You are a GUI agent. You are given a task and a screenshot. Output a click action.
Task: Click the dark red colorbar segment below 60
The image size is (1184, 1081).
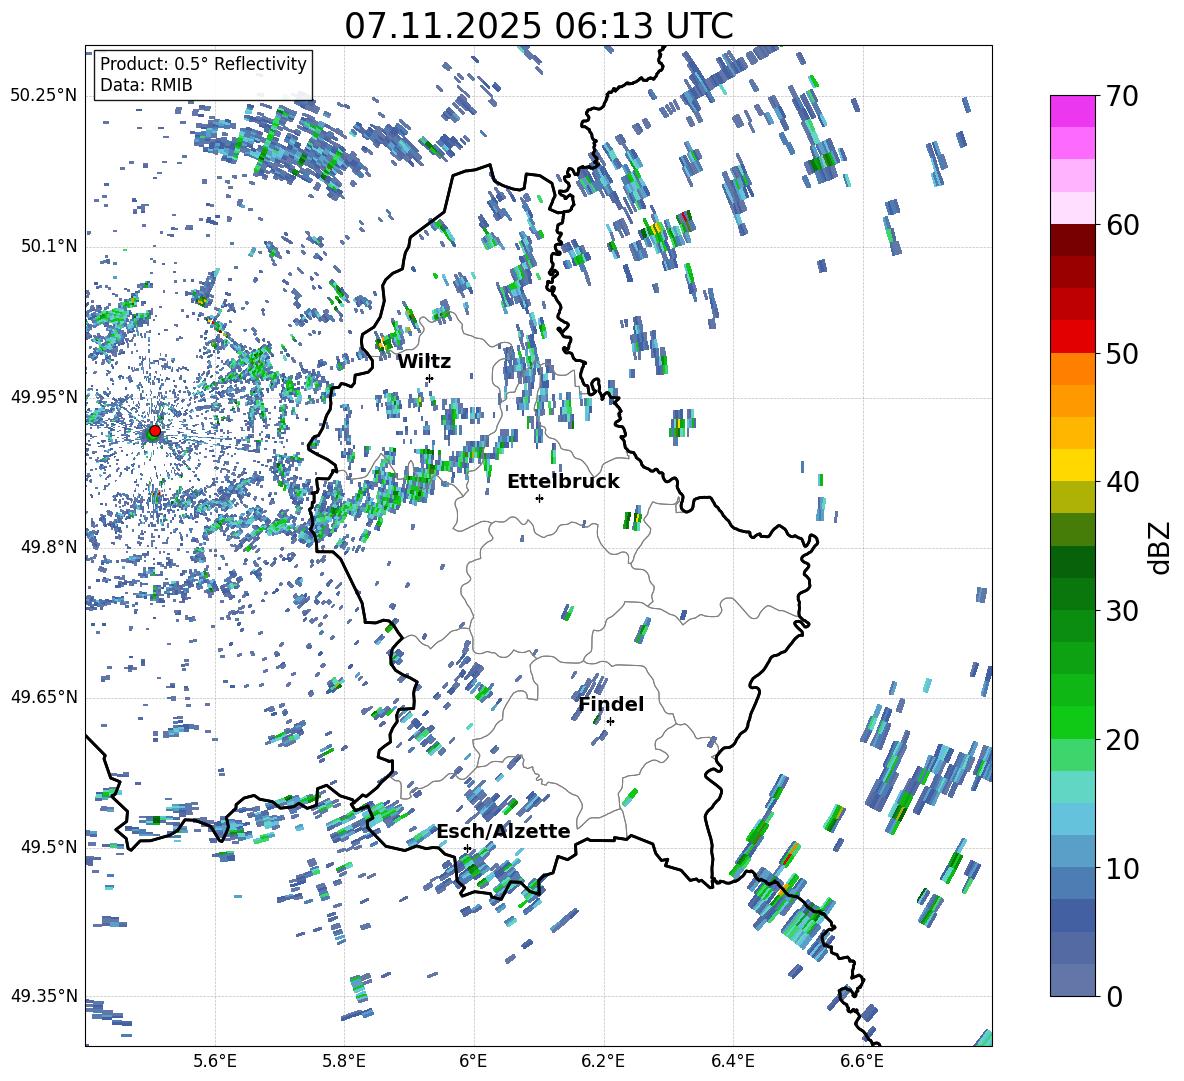click(x=1073, y=240)
